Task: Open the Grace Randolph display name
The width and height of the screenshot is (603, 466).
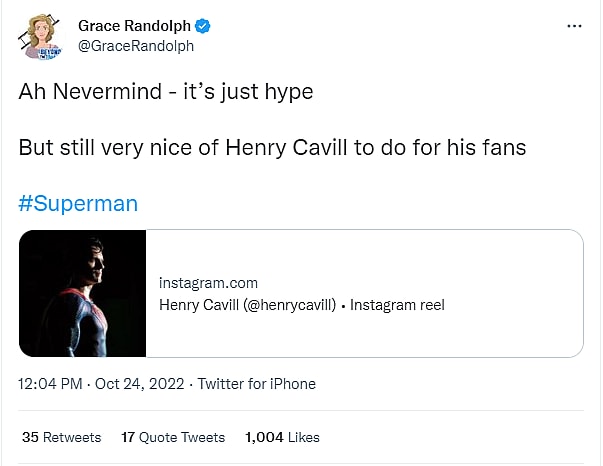Action: point(134,25)
